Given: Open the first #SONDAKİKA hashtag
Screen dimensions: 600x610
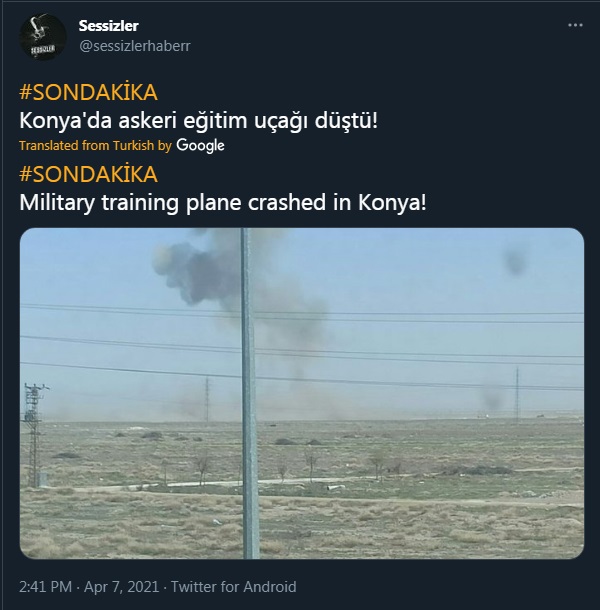Looking at the screenshot, I should point(88,93).
